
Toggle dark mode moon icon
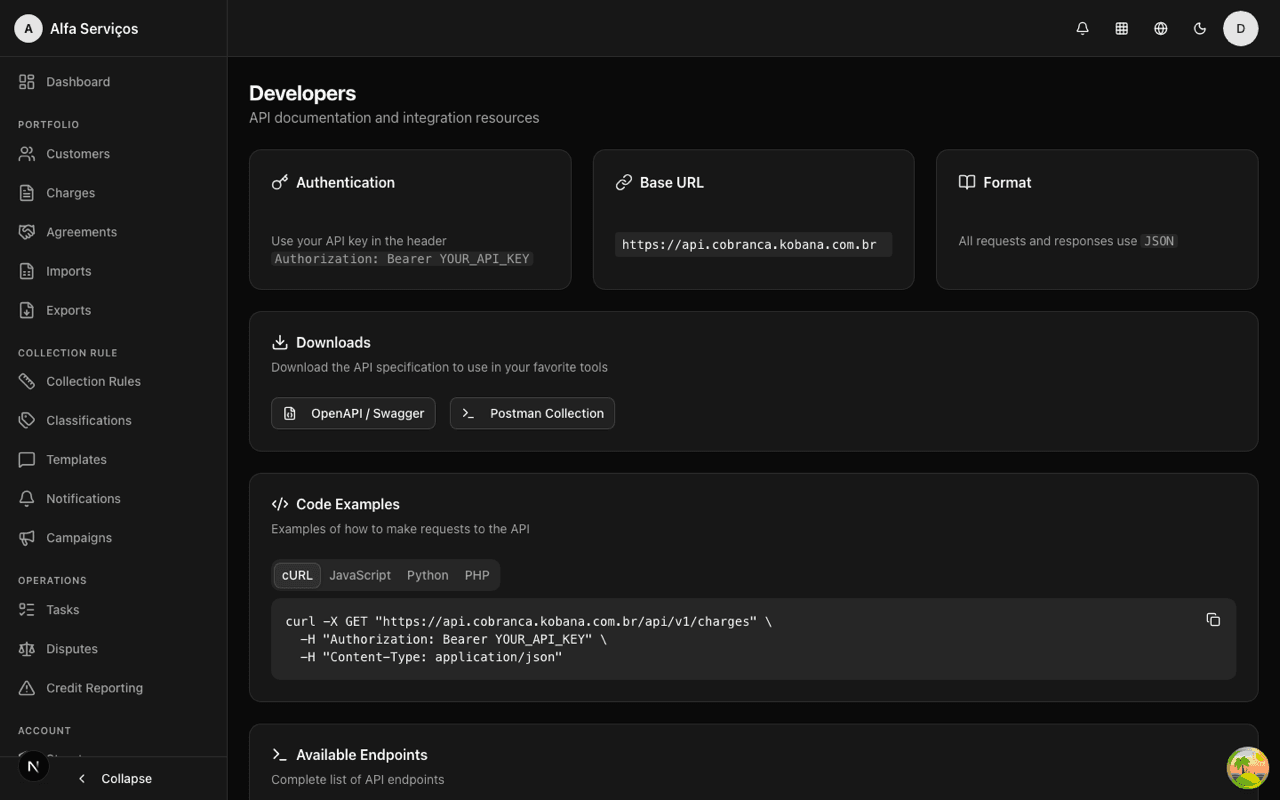(x=1200, y=28)
